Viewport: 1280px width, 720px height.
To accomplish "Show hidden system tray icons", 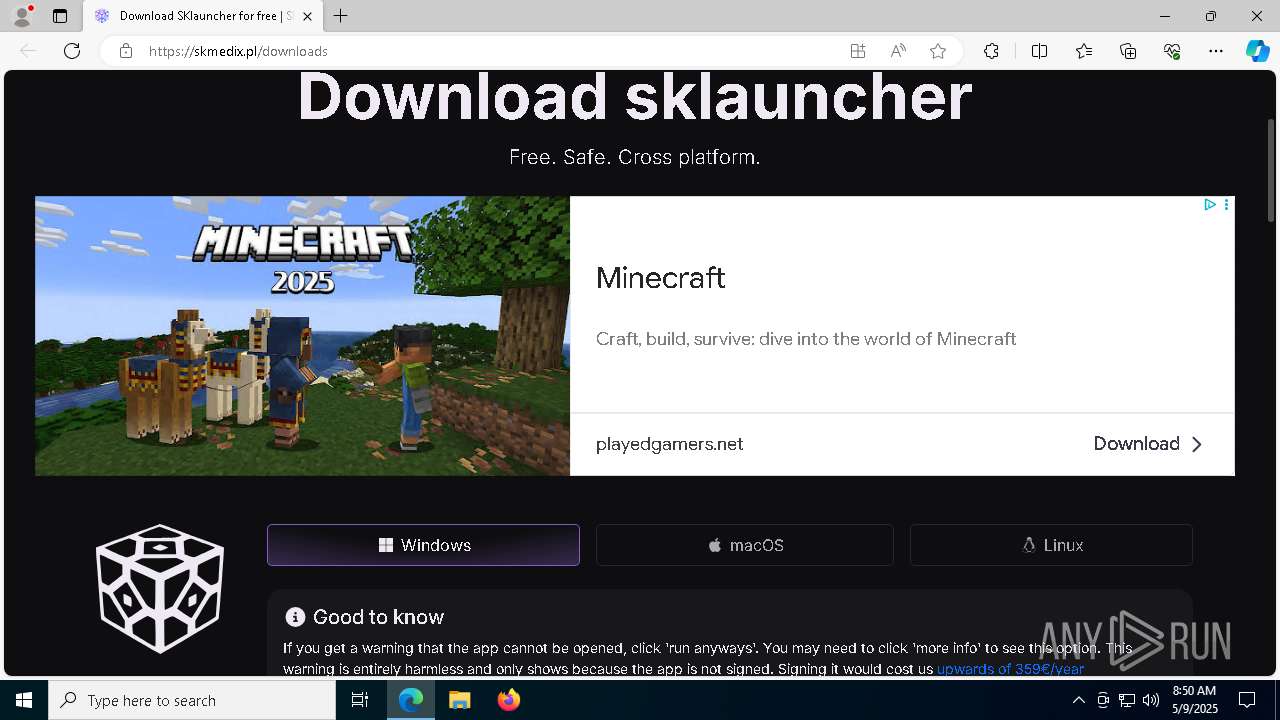I will (x=1078, y=700).
